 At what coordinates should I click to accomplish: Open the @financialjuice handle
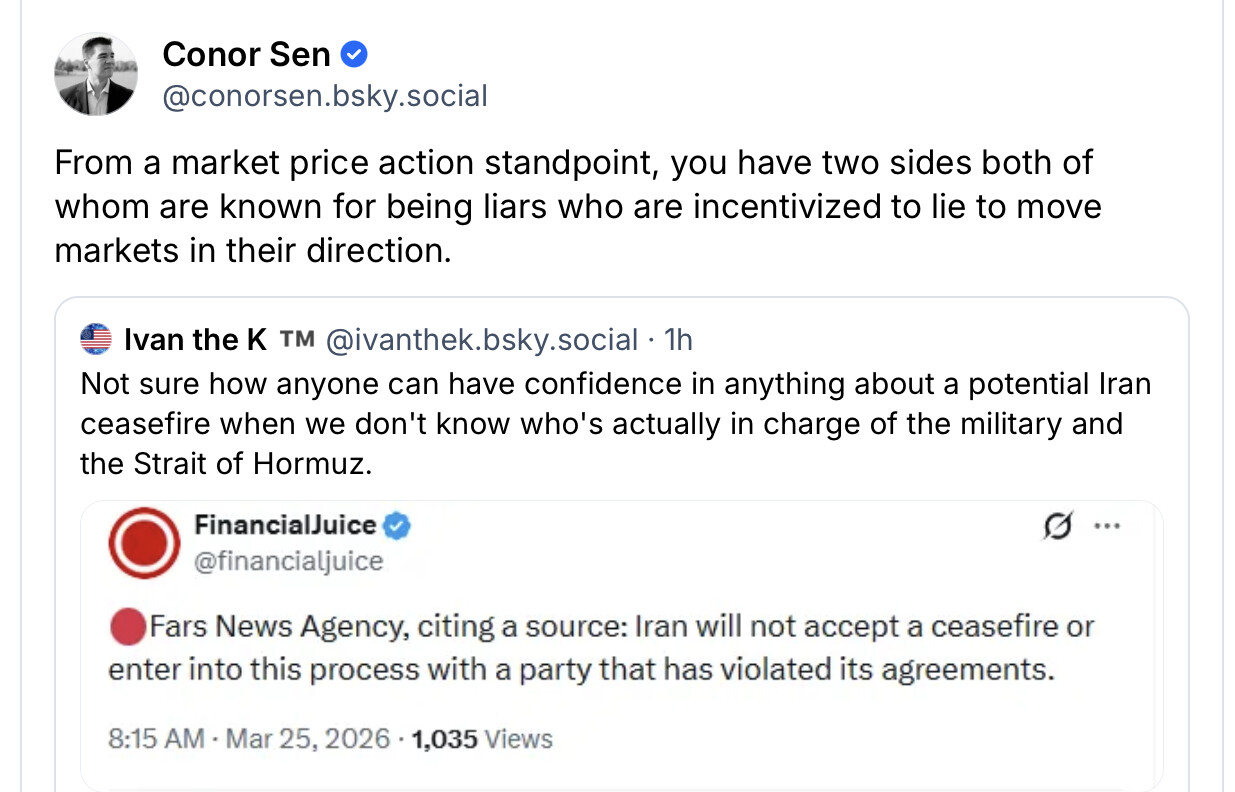[288, 561]
